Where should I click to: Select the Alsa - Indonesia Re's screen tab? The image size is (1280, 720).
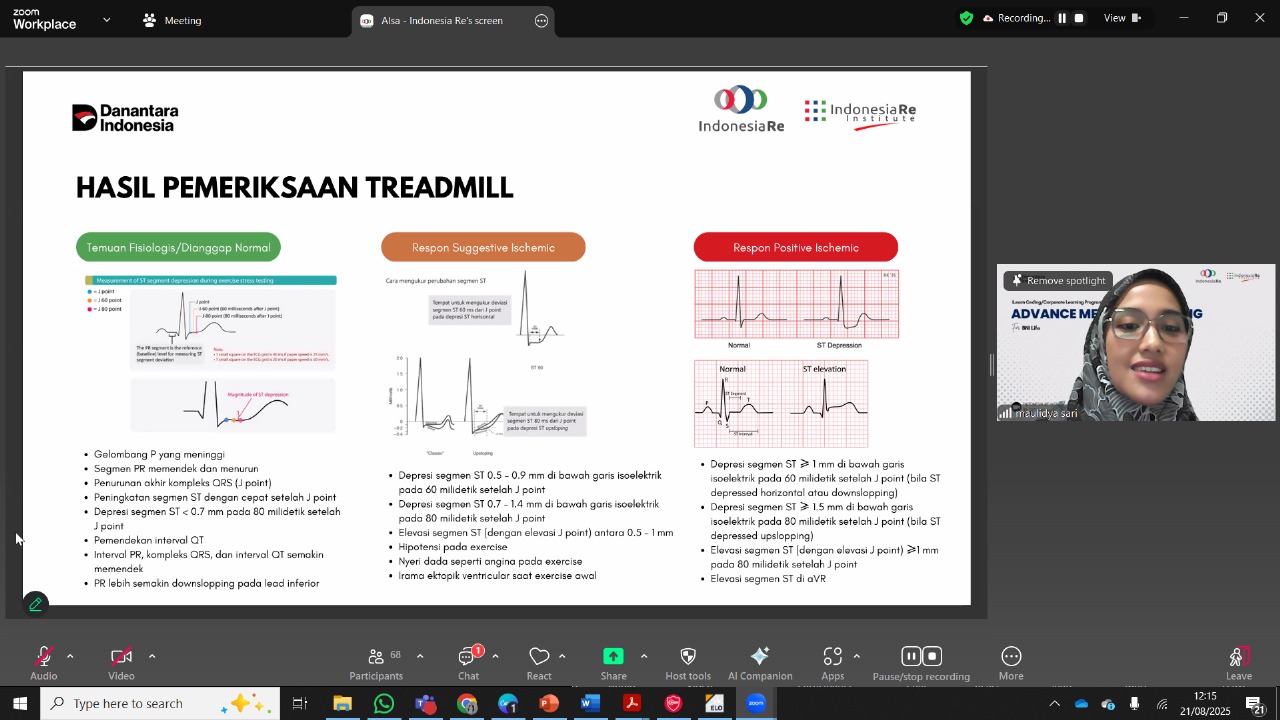coord(441,21)
